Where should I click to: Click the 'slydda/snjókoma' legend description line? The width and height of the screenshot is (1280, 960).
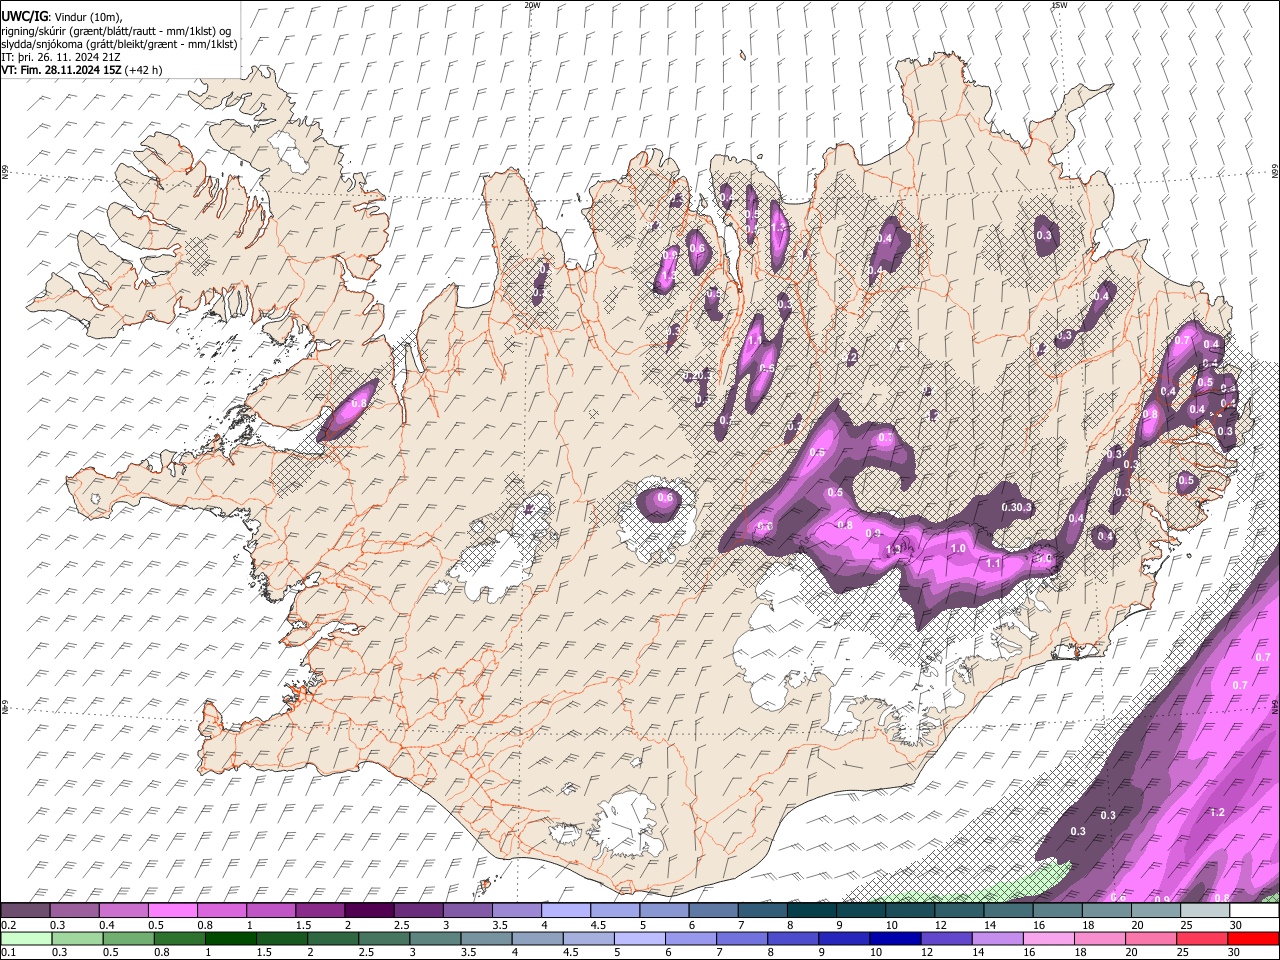tap(119, 44)
